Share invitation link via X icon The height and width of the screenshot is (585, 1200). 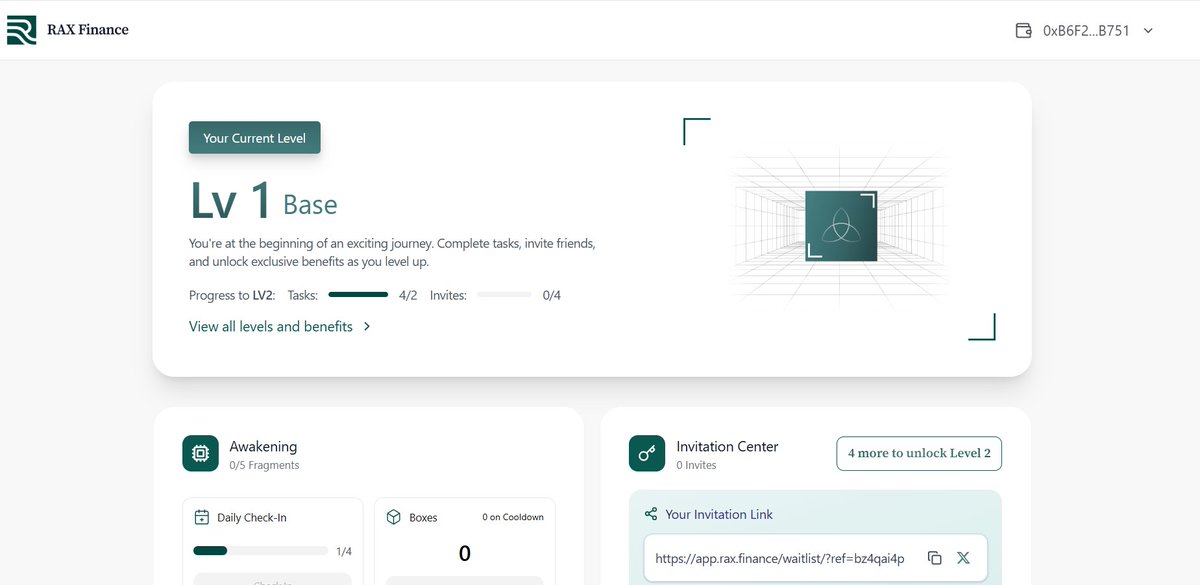[963, 558]
